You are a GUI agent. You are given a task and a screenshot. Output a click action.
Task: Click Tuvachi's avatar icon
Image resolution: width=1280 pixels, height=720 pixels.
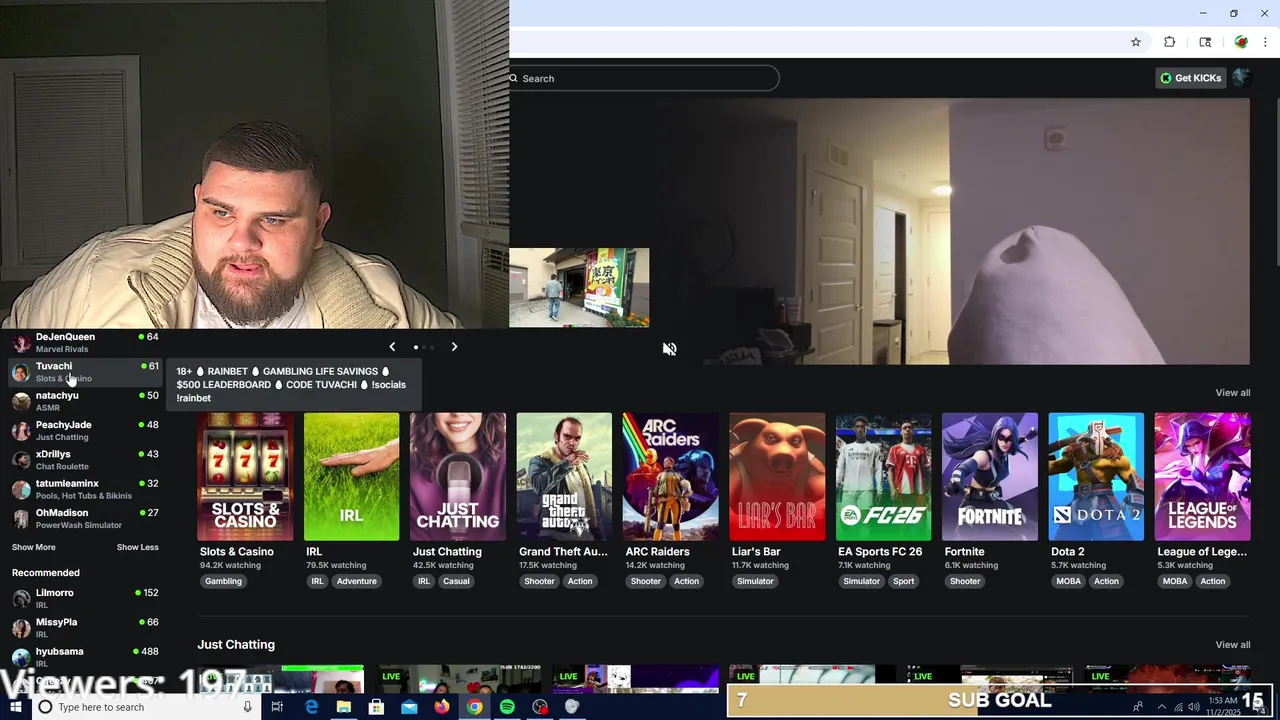point(21,373)
